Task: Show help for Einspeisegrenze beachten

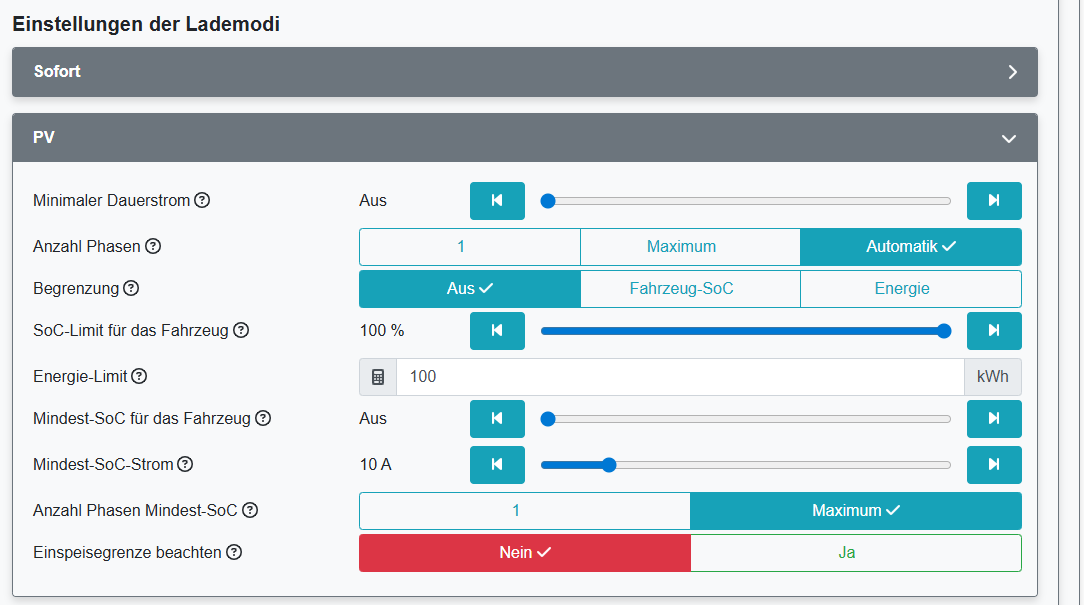Action: (x=234, y=552)
